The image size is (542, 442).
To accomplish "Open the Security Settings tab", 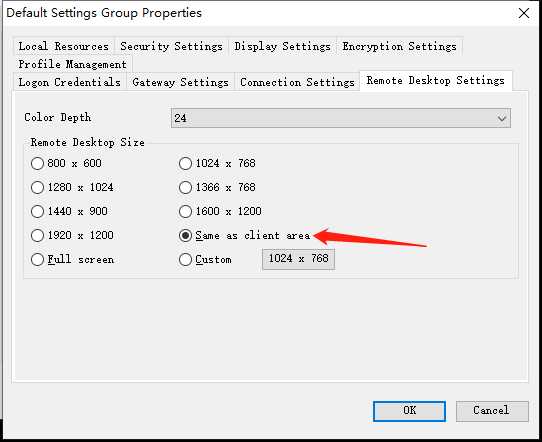I will (x=171, y=46).
